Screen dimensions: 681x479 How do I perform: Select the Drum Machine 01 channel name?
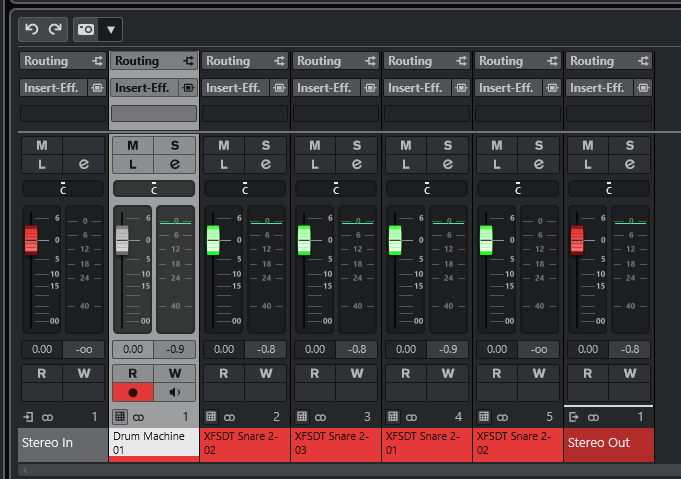154,443
